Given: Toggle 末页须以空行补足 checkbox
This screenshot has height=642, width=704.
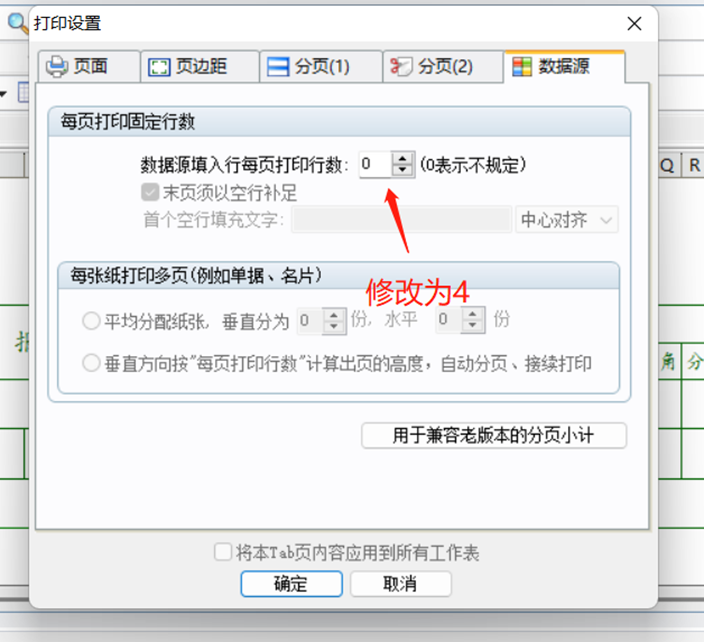Looking at the screenshot, I should click(150, 192).
